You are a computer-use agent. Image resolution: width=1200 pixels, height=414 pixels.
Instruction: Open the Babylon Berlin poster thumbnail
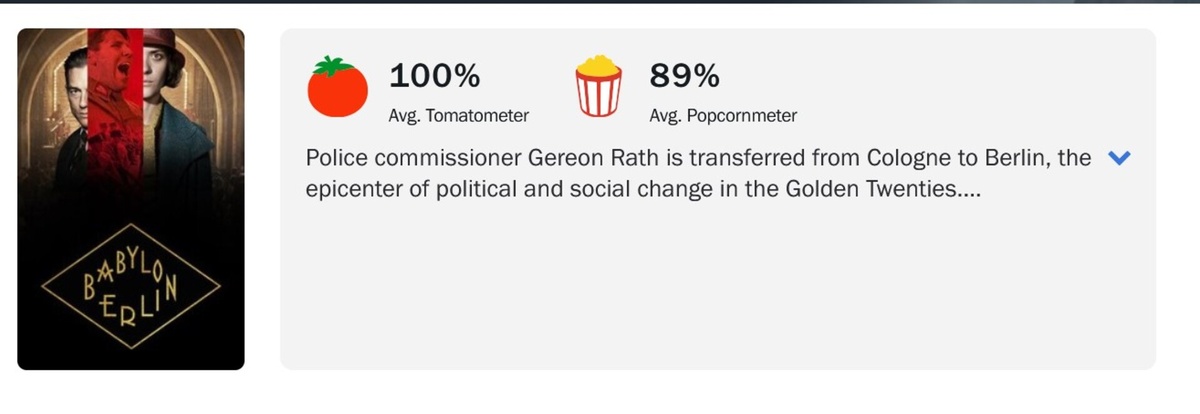click(x=131, y=200)
